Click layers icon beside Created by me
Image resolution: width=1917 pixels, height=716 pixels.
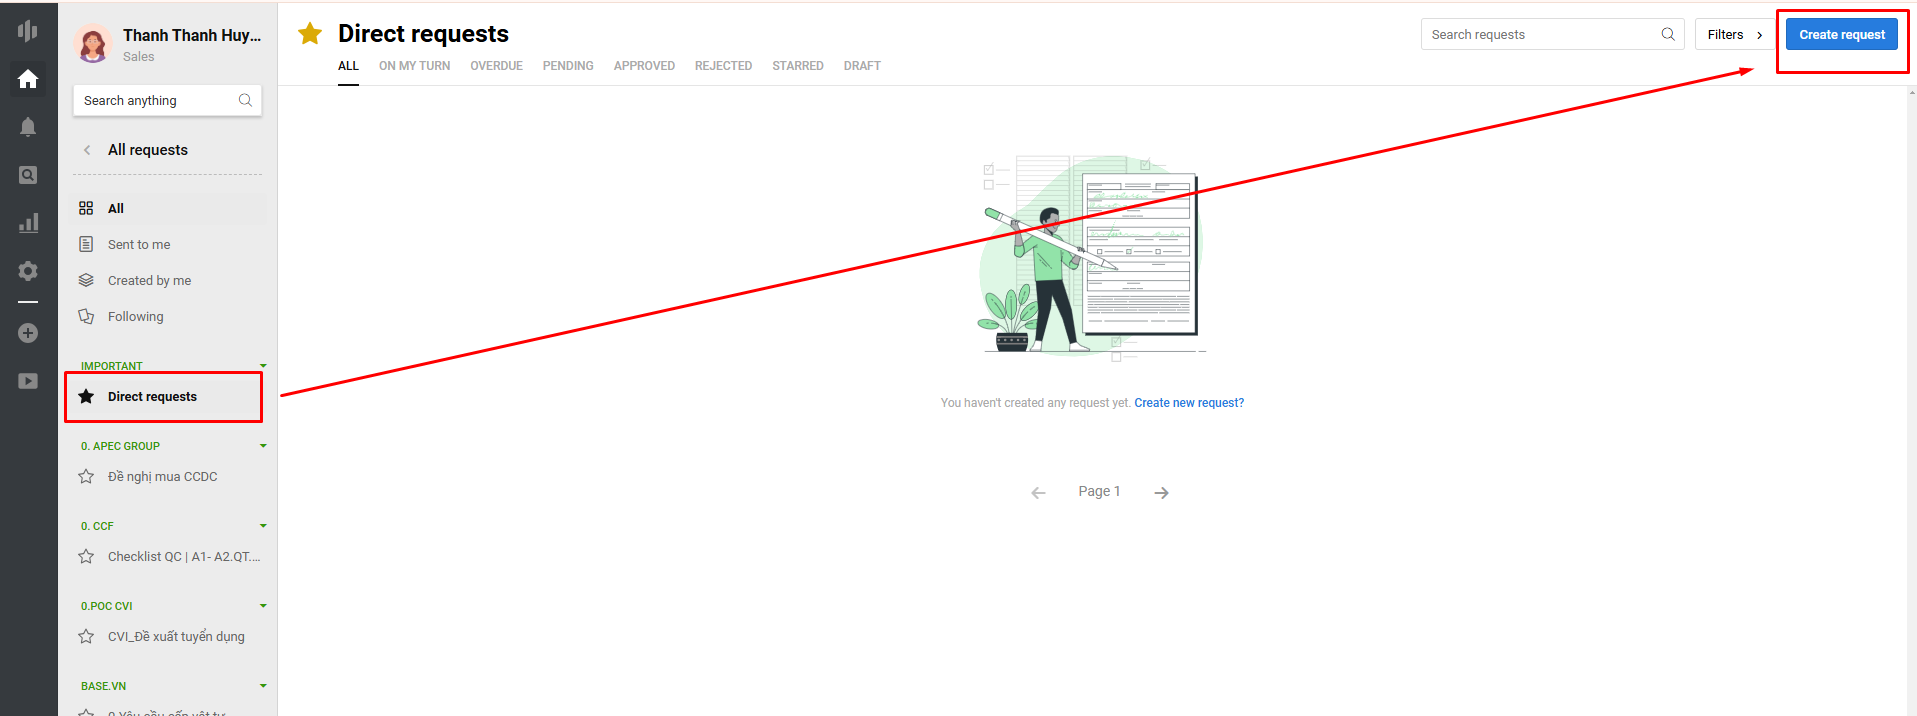(x=86, y=280)
